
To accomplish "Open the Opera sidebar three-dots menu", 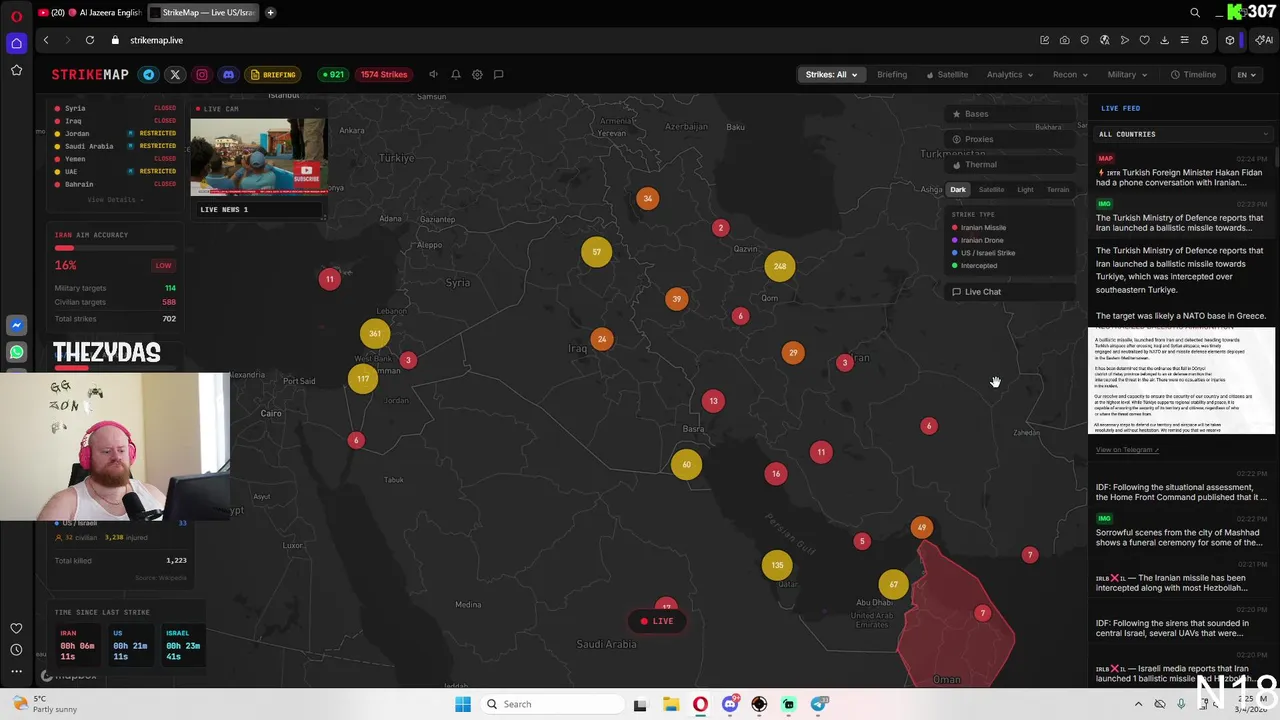I will 16,671.
